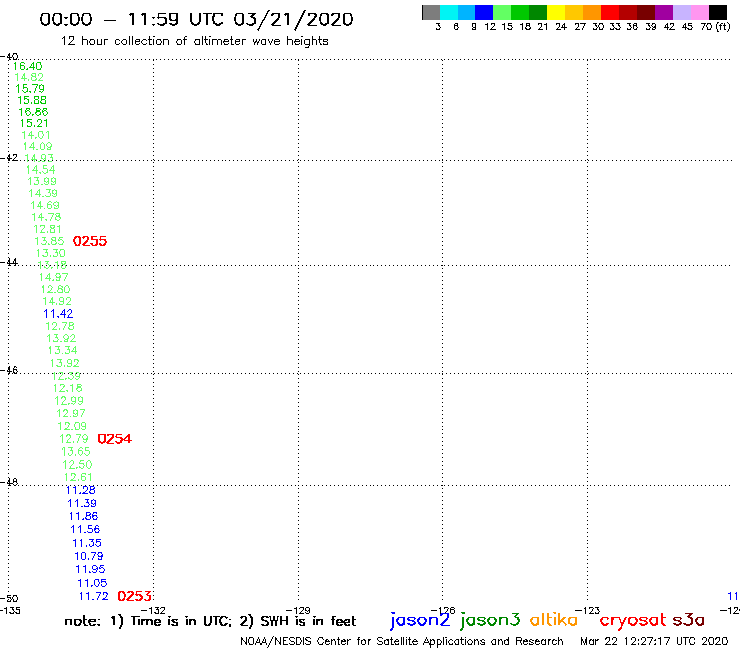Click the wave height value 13.30
The width and height of the screenshot is (740, 650).
[x=50, y=253]
